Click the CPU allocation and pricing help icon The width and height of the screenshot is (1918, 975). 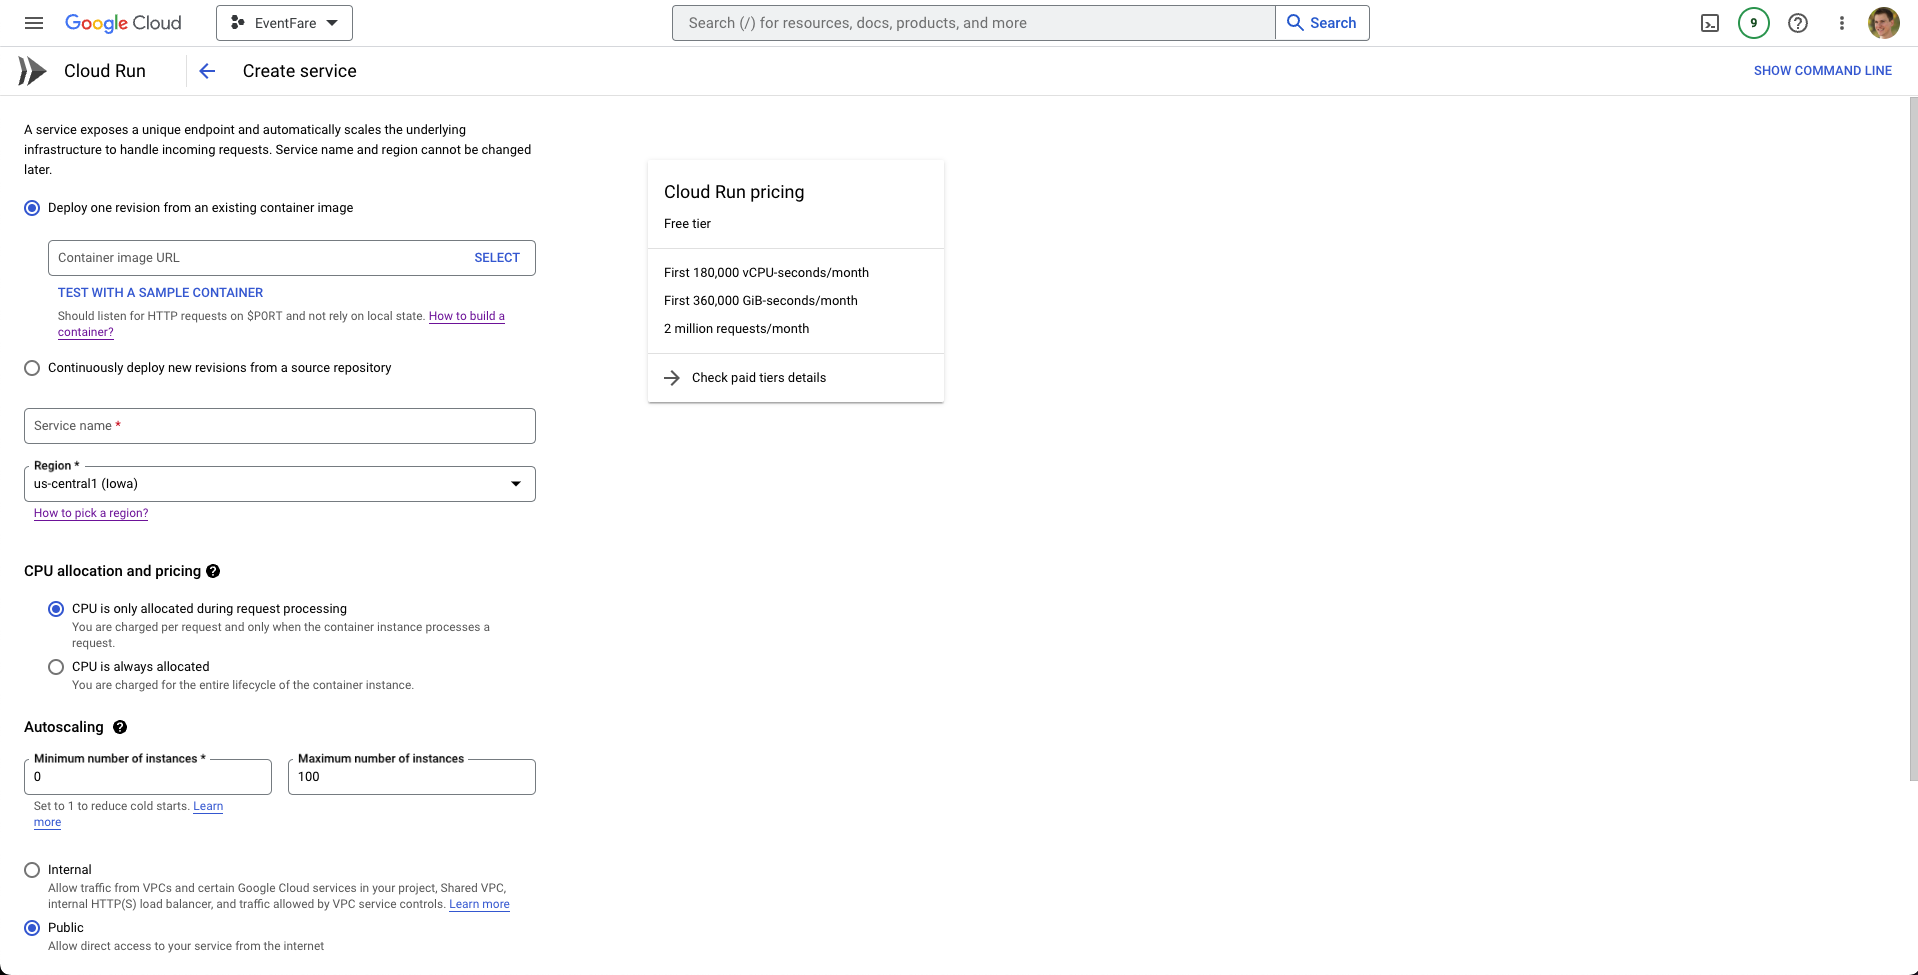pyautogui.click(x=213, y=571)
